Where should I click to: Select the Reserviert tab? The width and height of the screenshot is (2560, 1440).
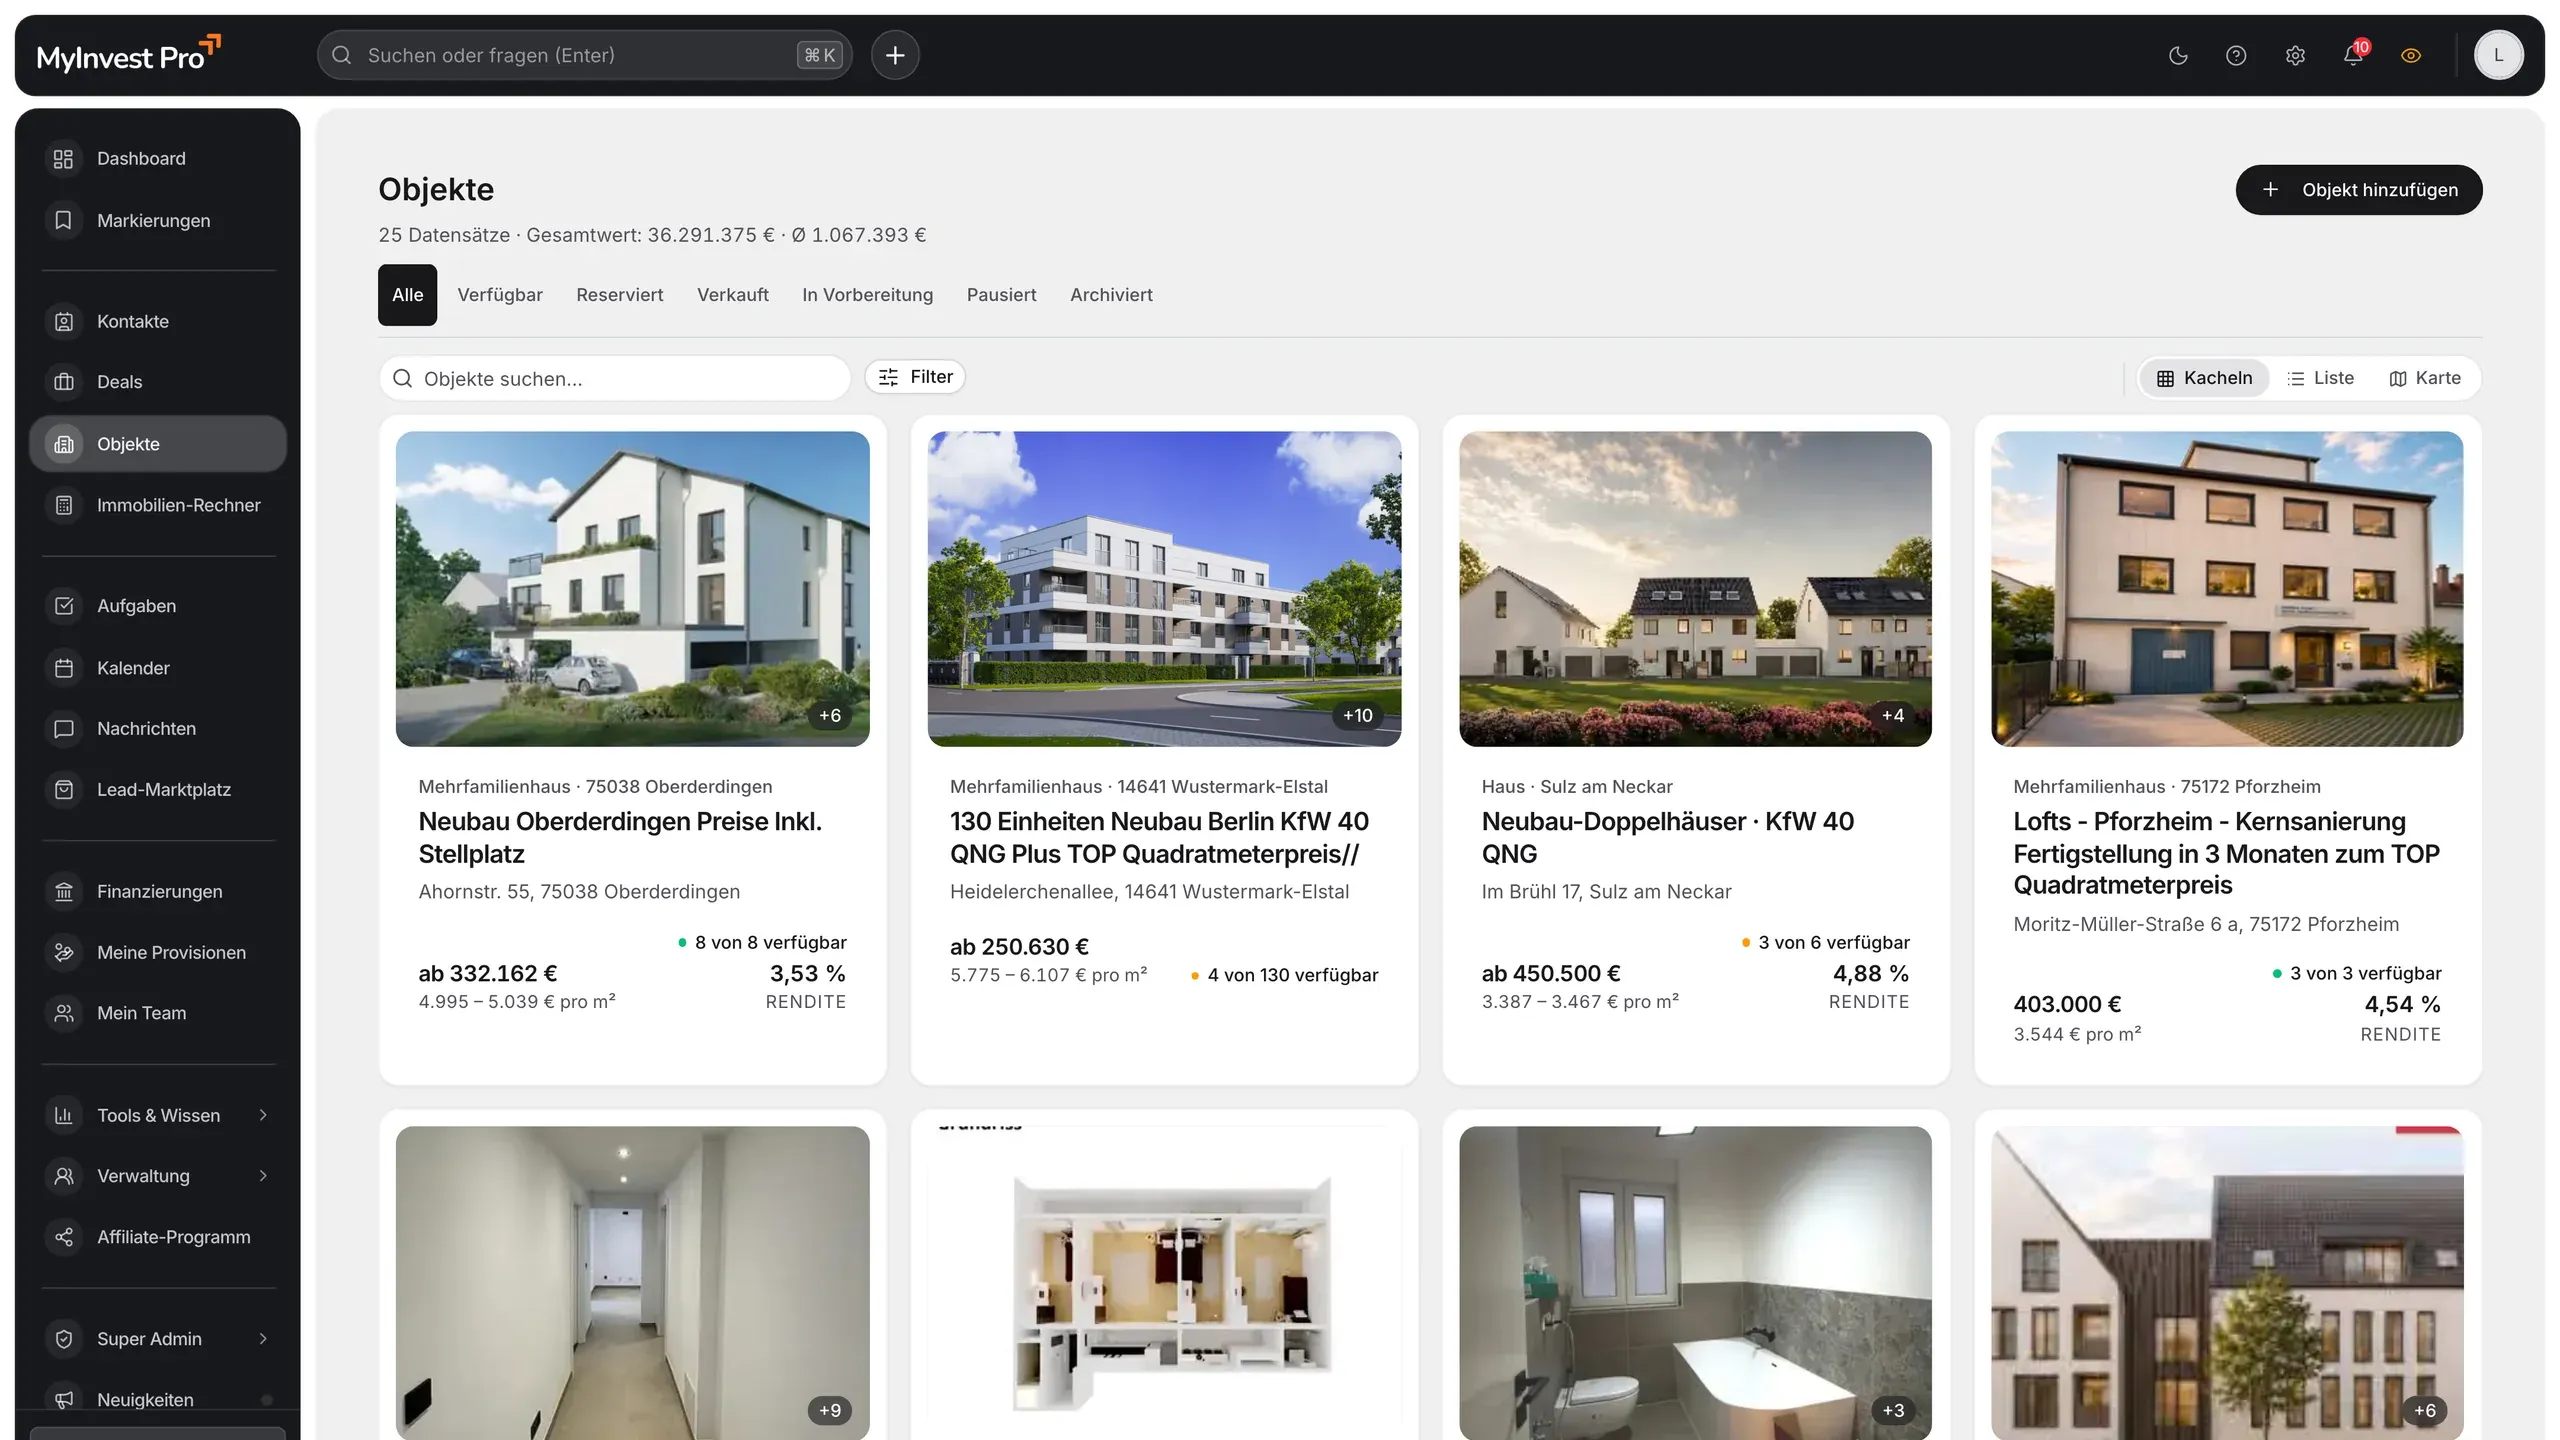pos(620,295)
